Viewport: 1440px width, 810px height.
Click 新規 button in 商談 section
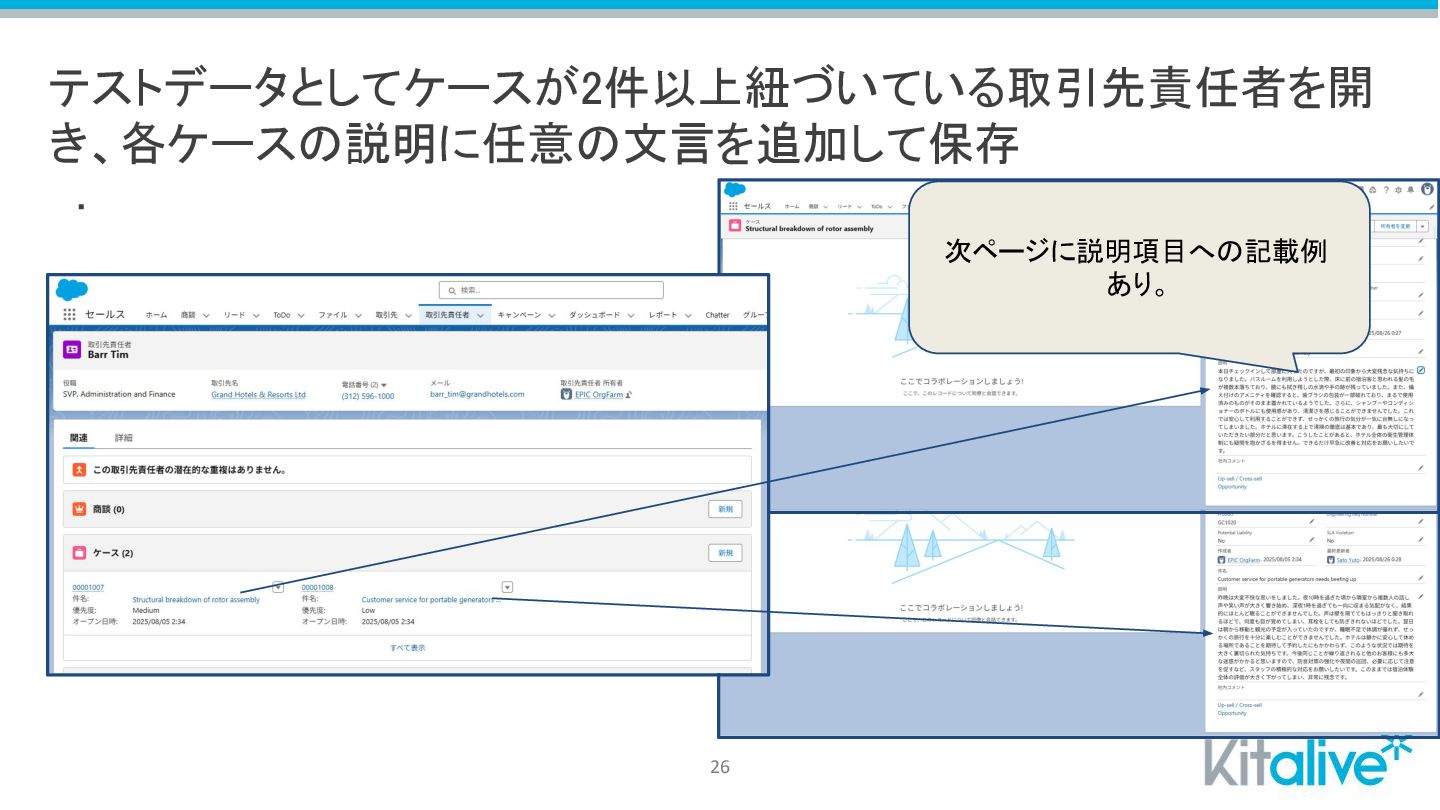(726, 509)
